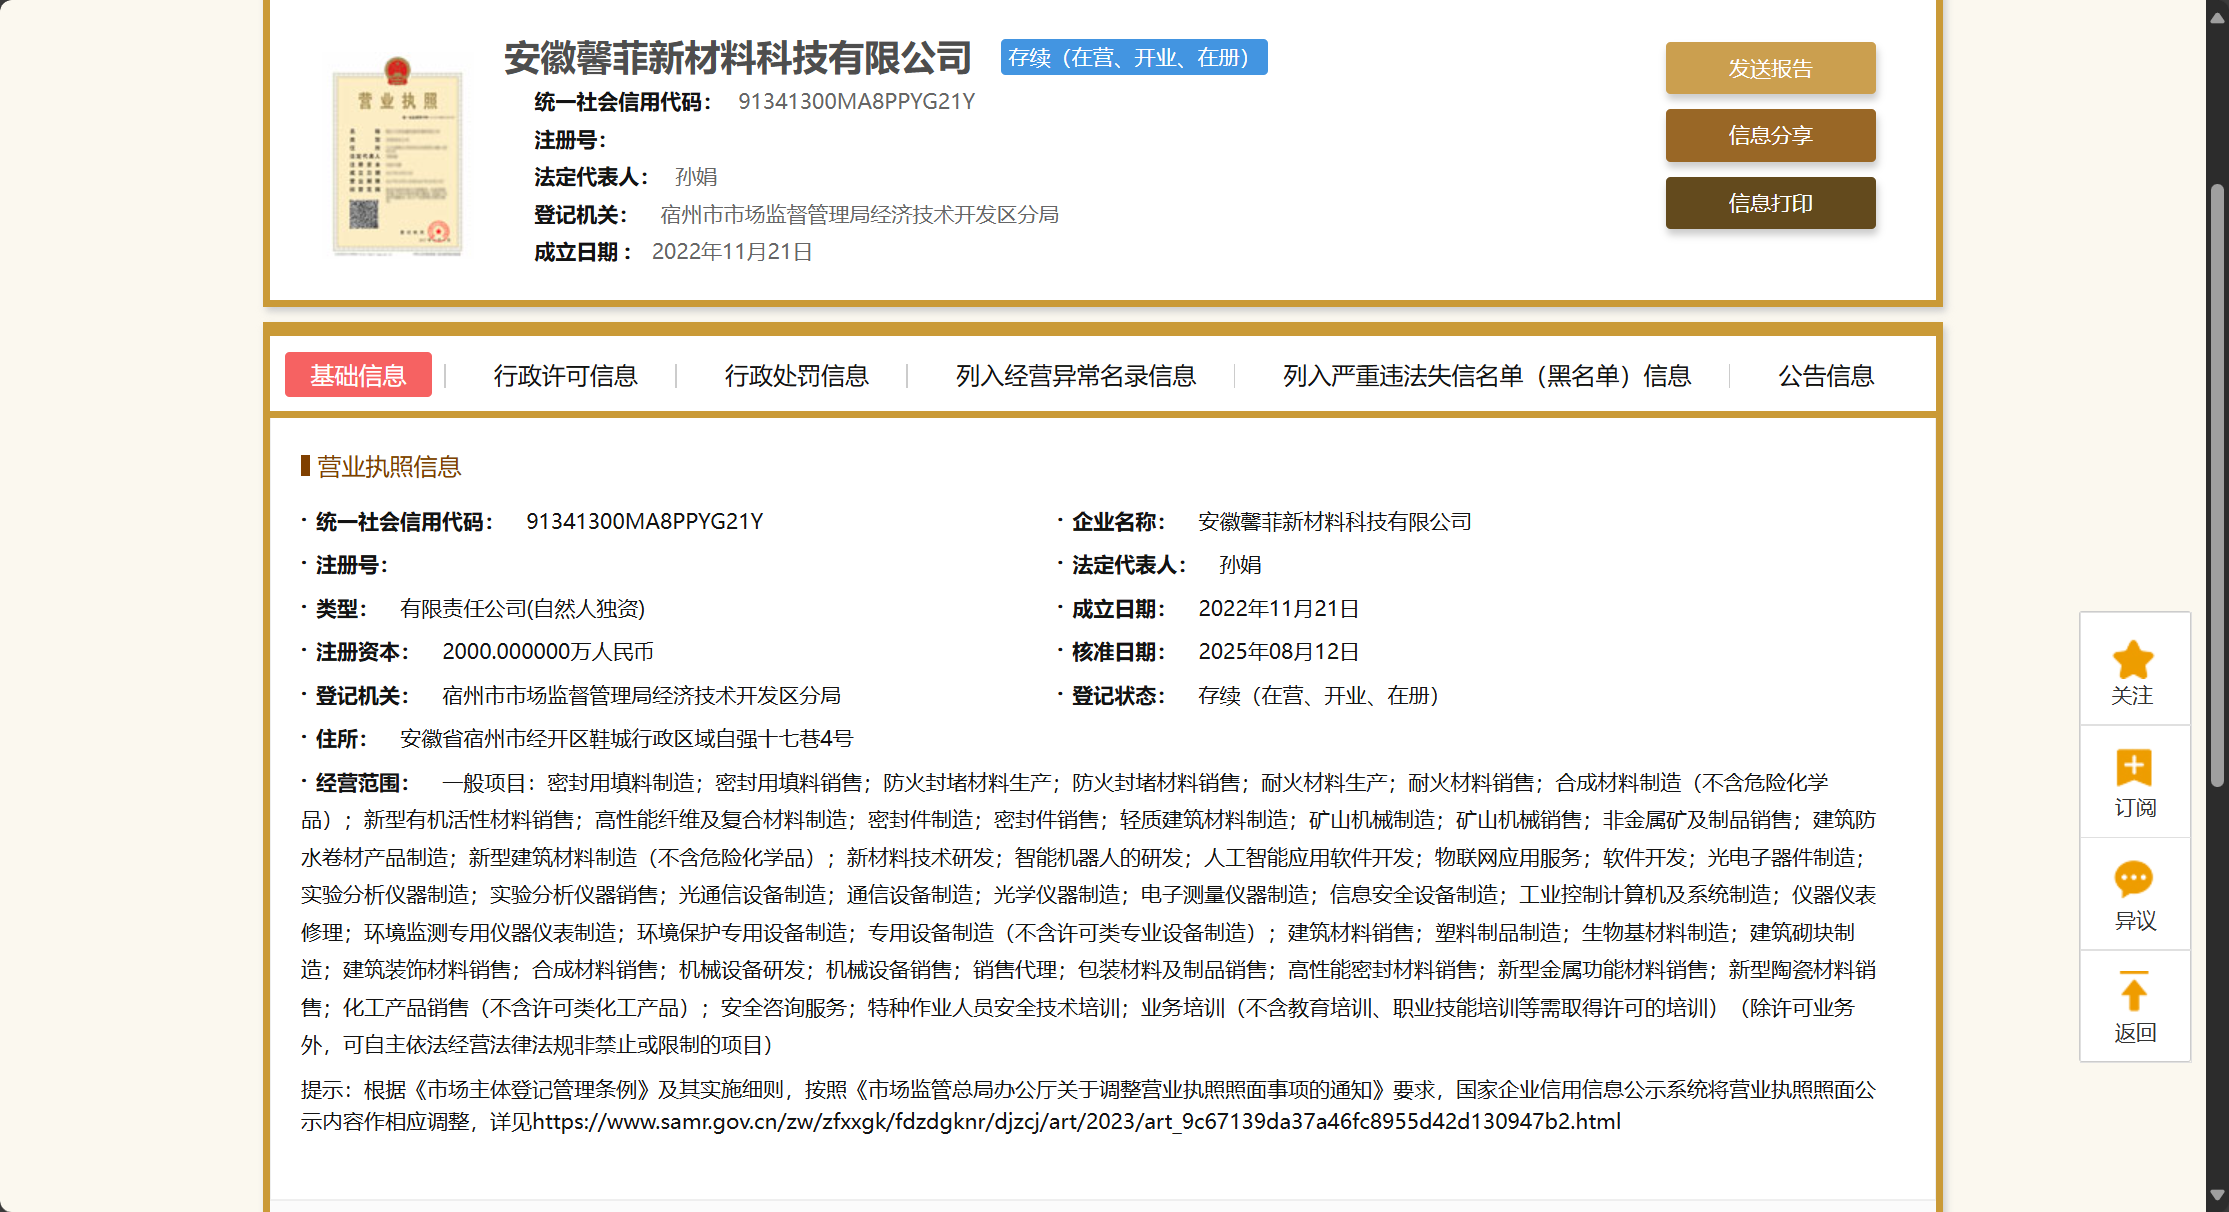Go to 列入经营异常名录信息 tab
Image resolution: width=2229 pixels, height=1212 pixels.
(1075, 376)
